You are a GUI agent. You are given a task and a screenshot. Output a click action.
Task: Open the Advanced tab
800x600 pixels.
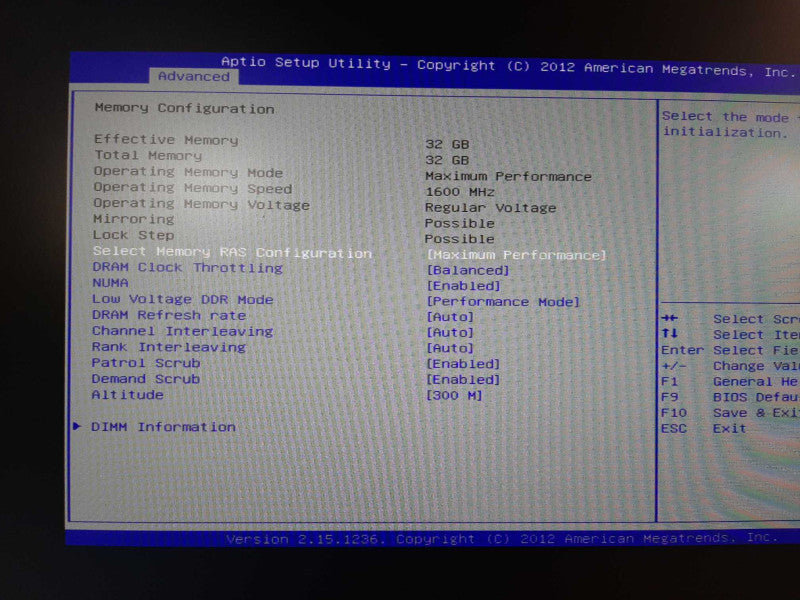coord(193,76)
